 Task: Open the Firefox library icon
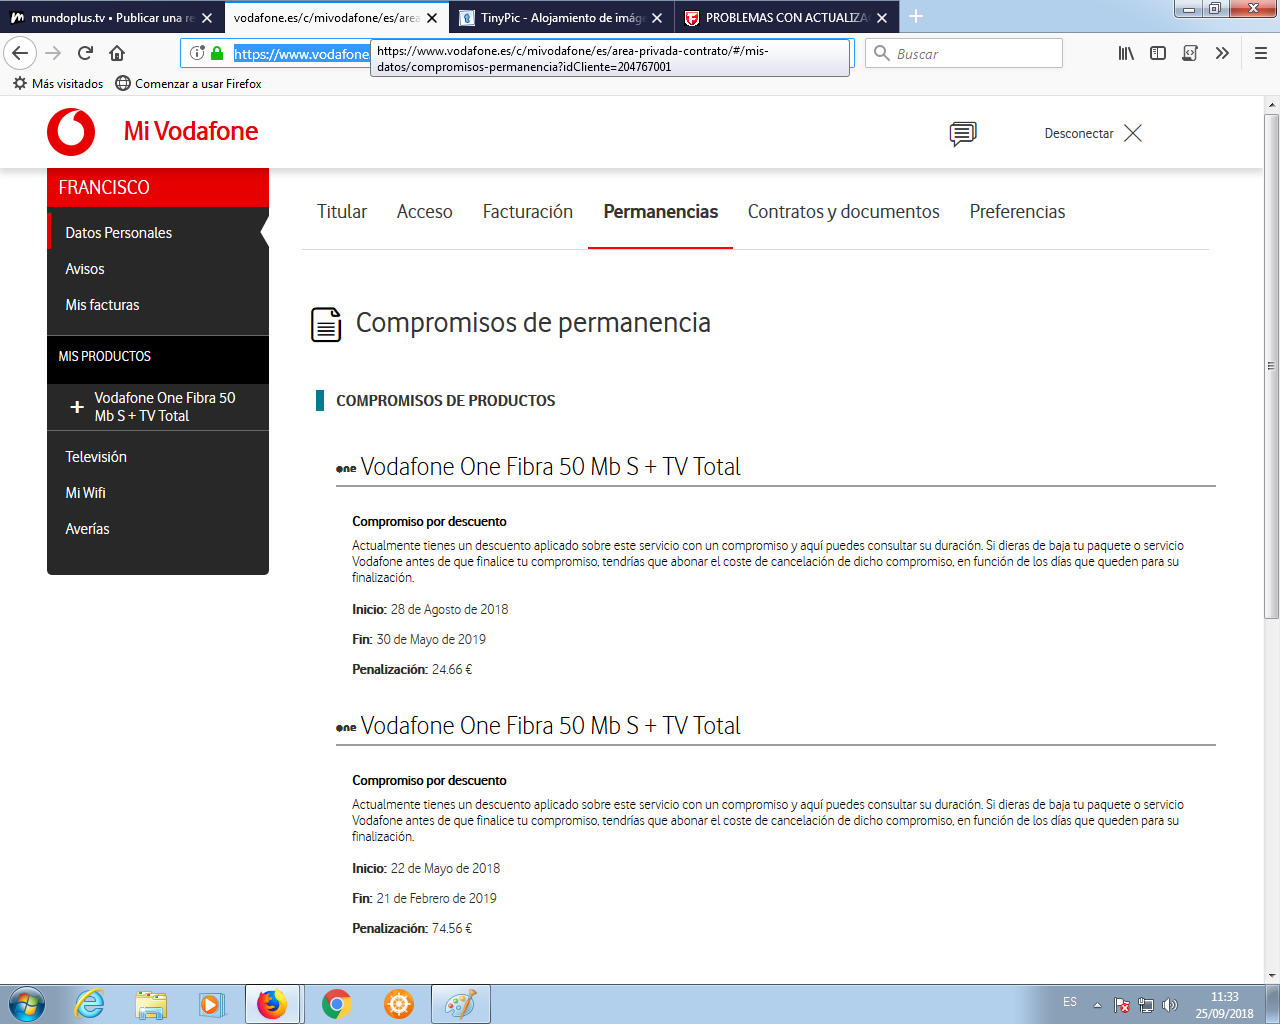pyautogui.click(x=1126, y=53)
